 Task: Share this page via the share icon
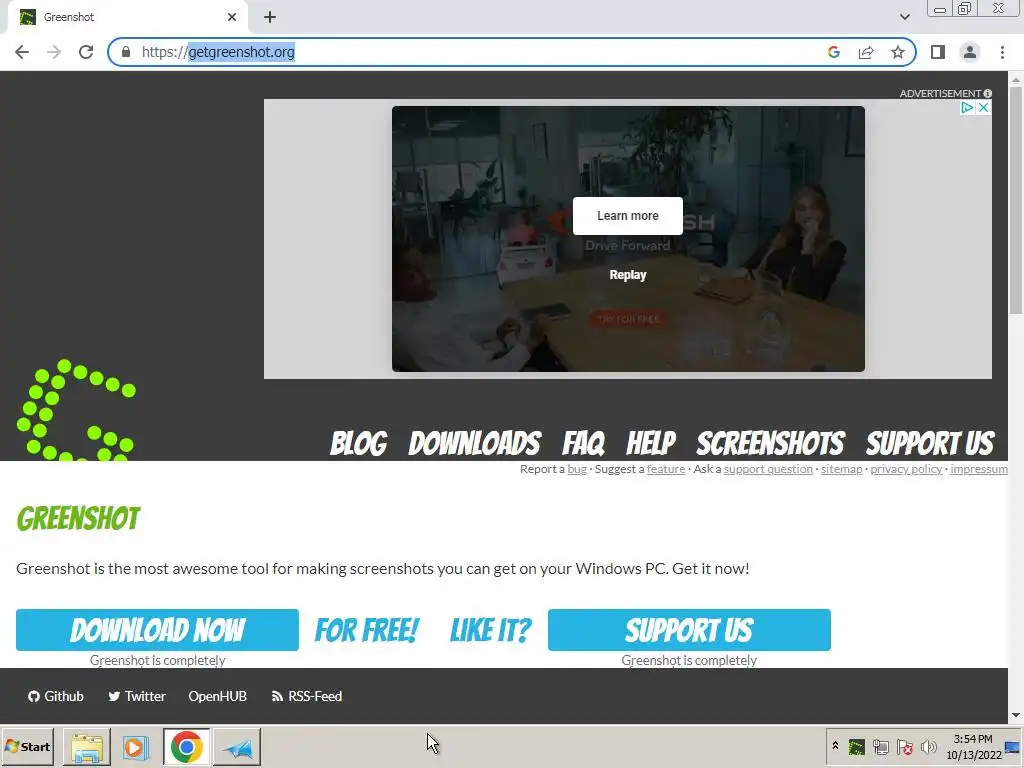coord(866,52)
